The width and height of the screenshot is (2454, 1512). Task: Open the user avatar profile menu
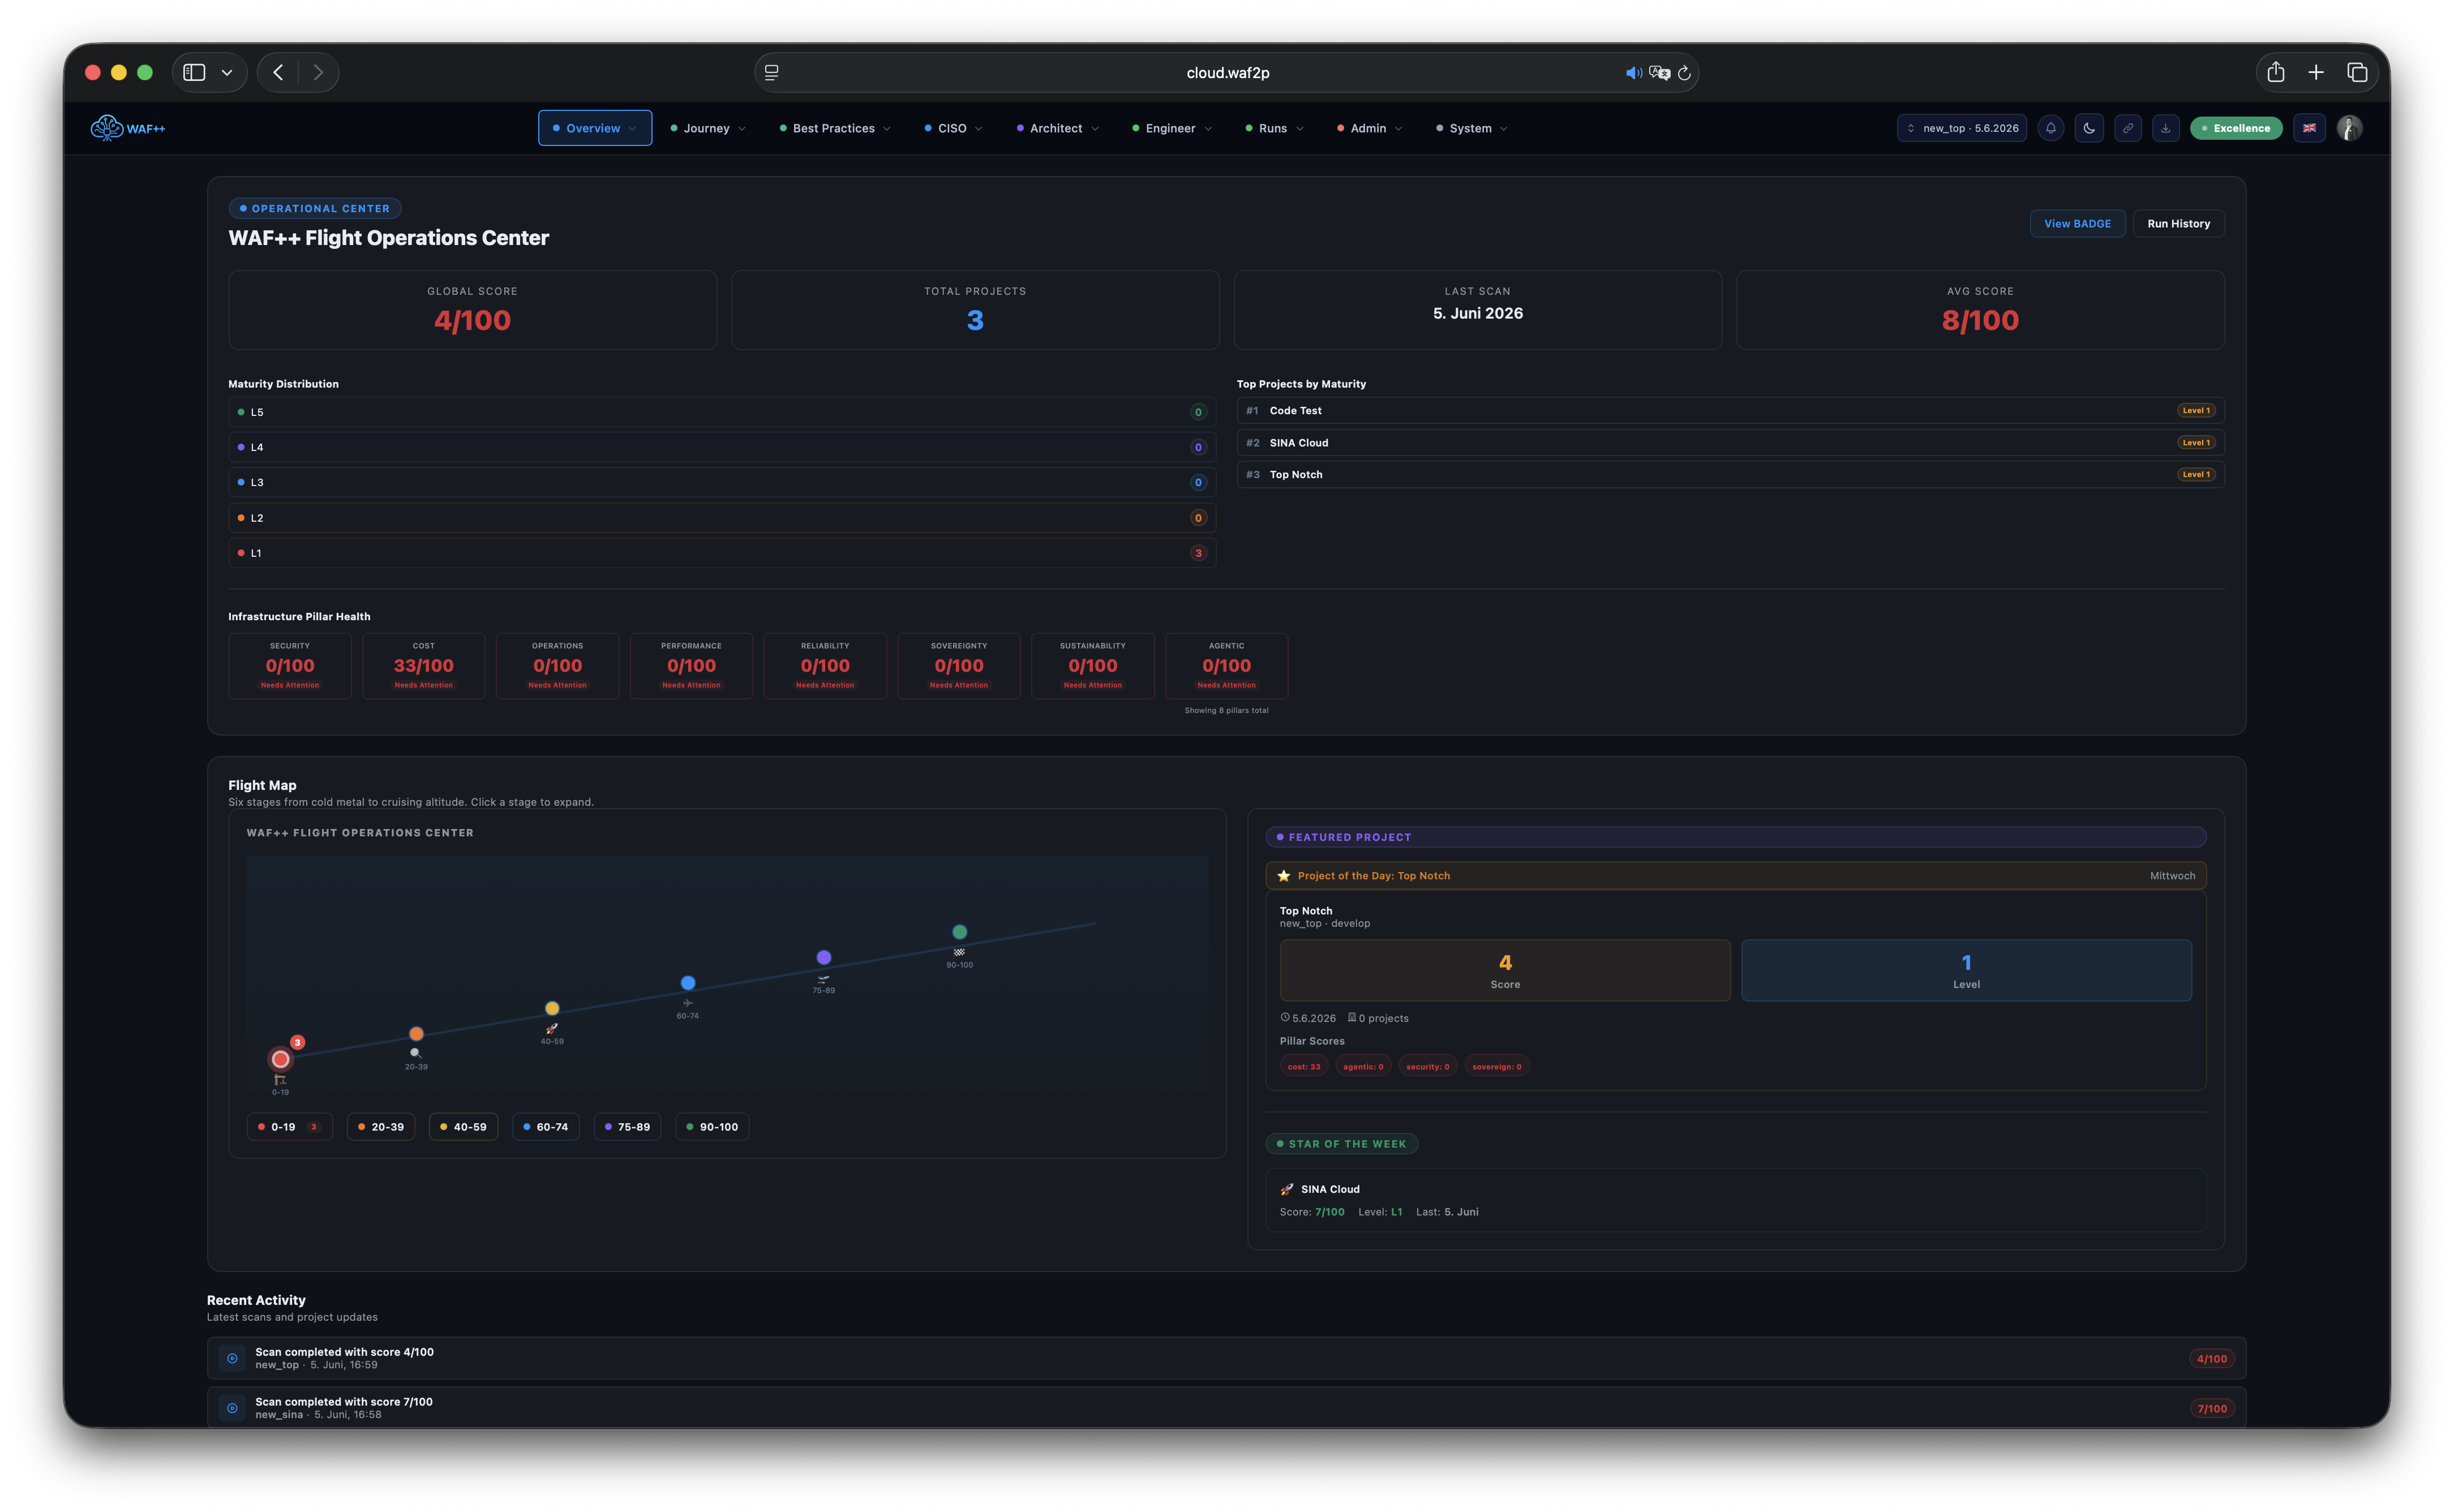[x=2350, y=128]
